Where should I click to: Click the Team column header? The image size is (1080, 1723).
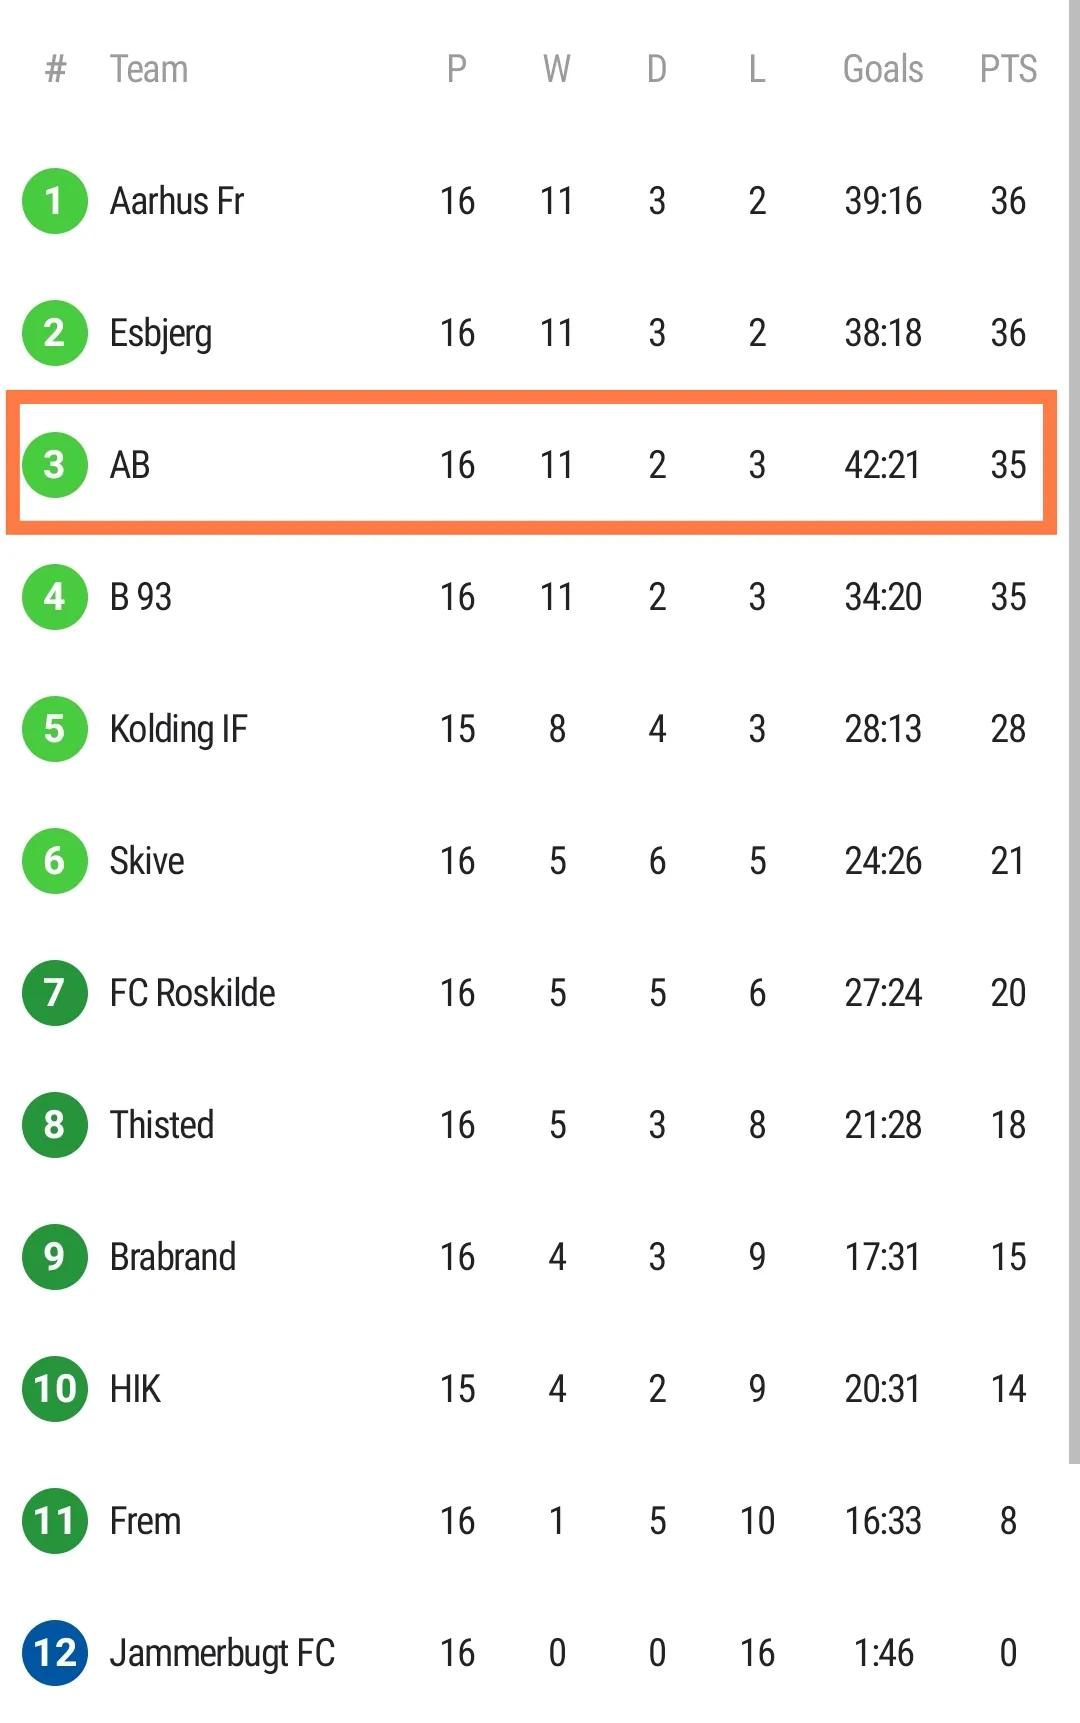[149, 69]
